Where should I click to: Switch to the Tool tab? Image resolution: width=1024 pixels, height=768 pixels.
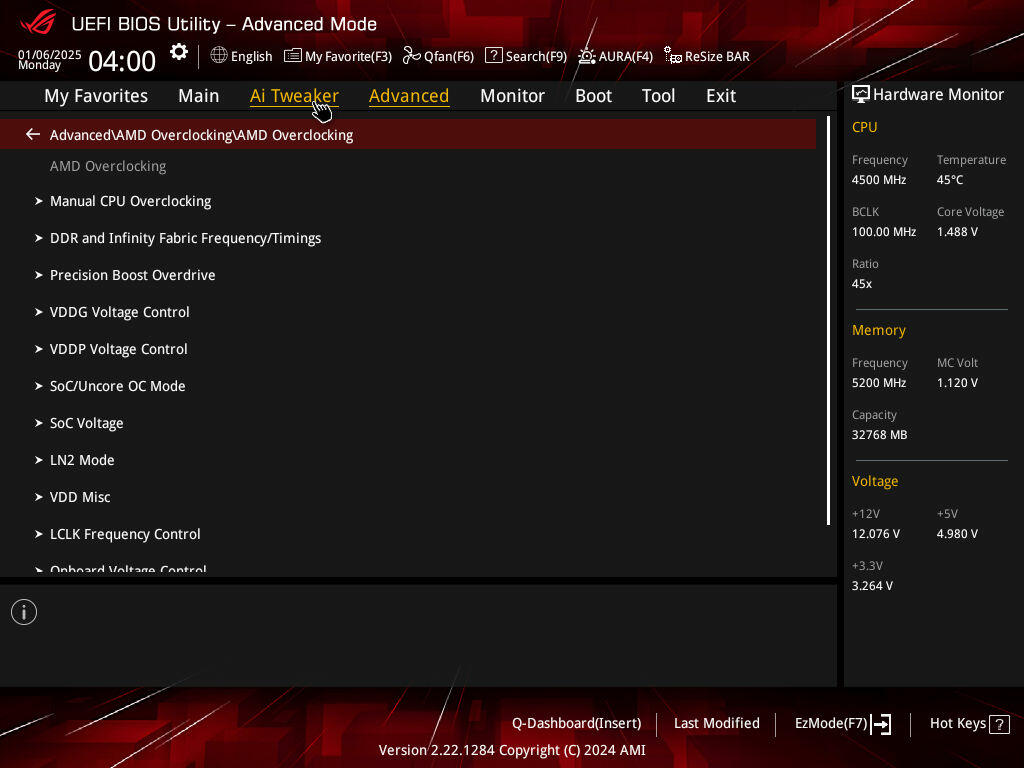[658, 96]
